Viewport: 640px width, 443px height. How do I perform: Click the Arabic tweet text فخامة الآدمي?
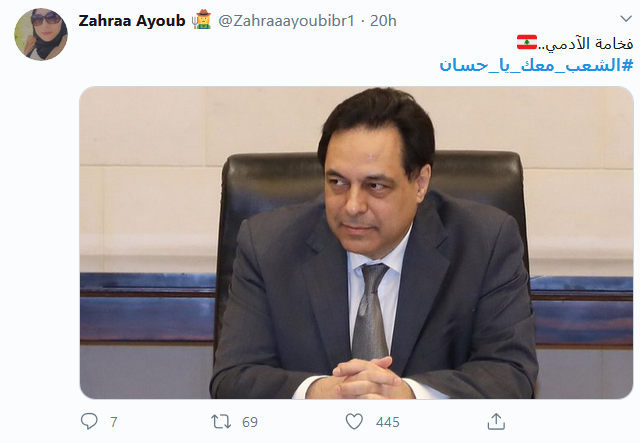point(586,43)
